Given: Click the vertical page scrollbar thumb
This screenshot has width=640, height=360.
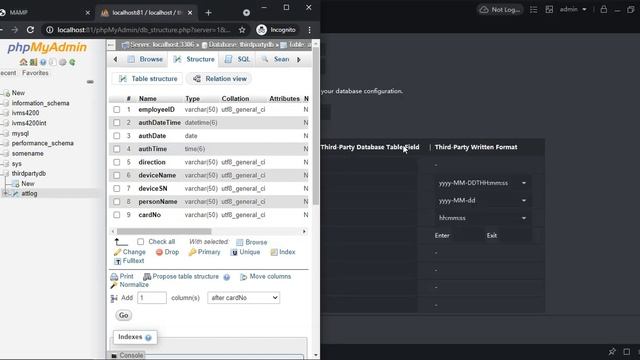Looking at the screenshot, I should pos(316,126).
